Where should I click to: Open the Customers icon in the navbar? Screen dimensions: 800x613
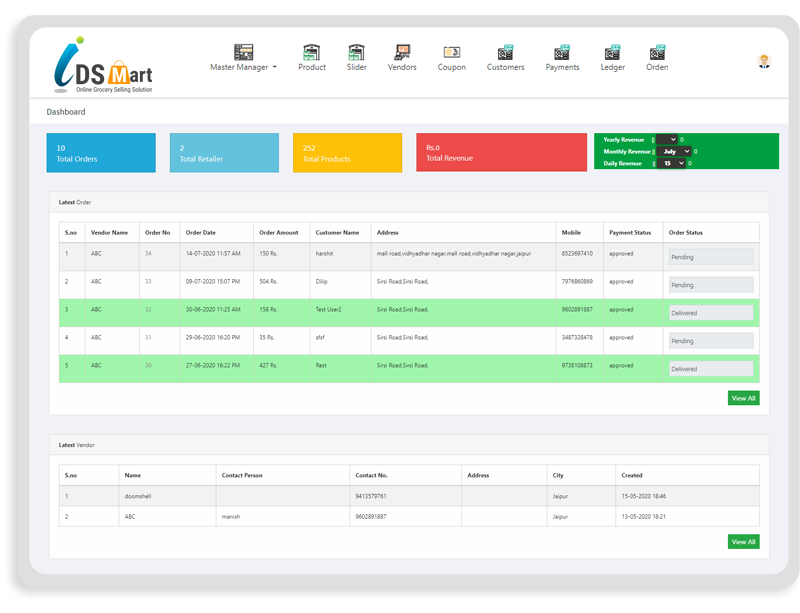pos(505,55)
